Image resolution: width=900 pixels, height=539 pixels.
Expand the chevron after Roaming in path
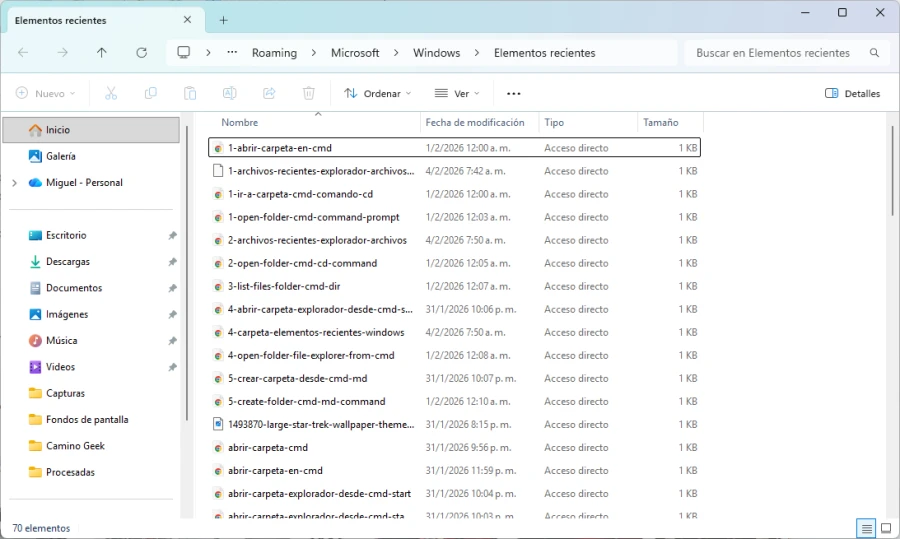point(314,53)
